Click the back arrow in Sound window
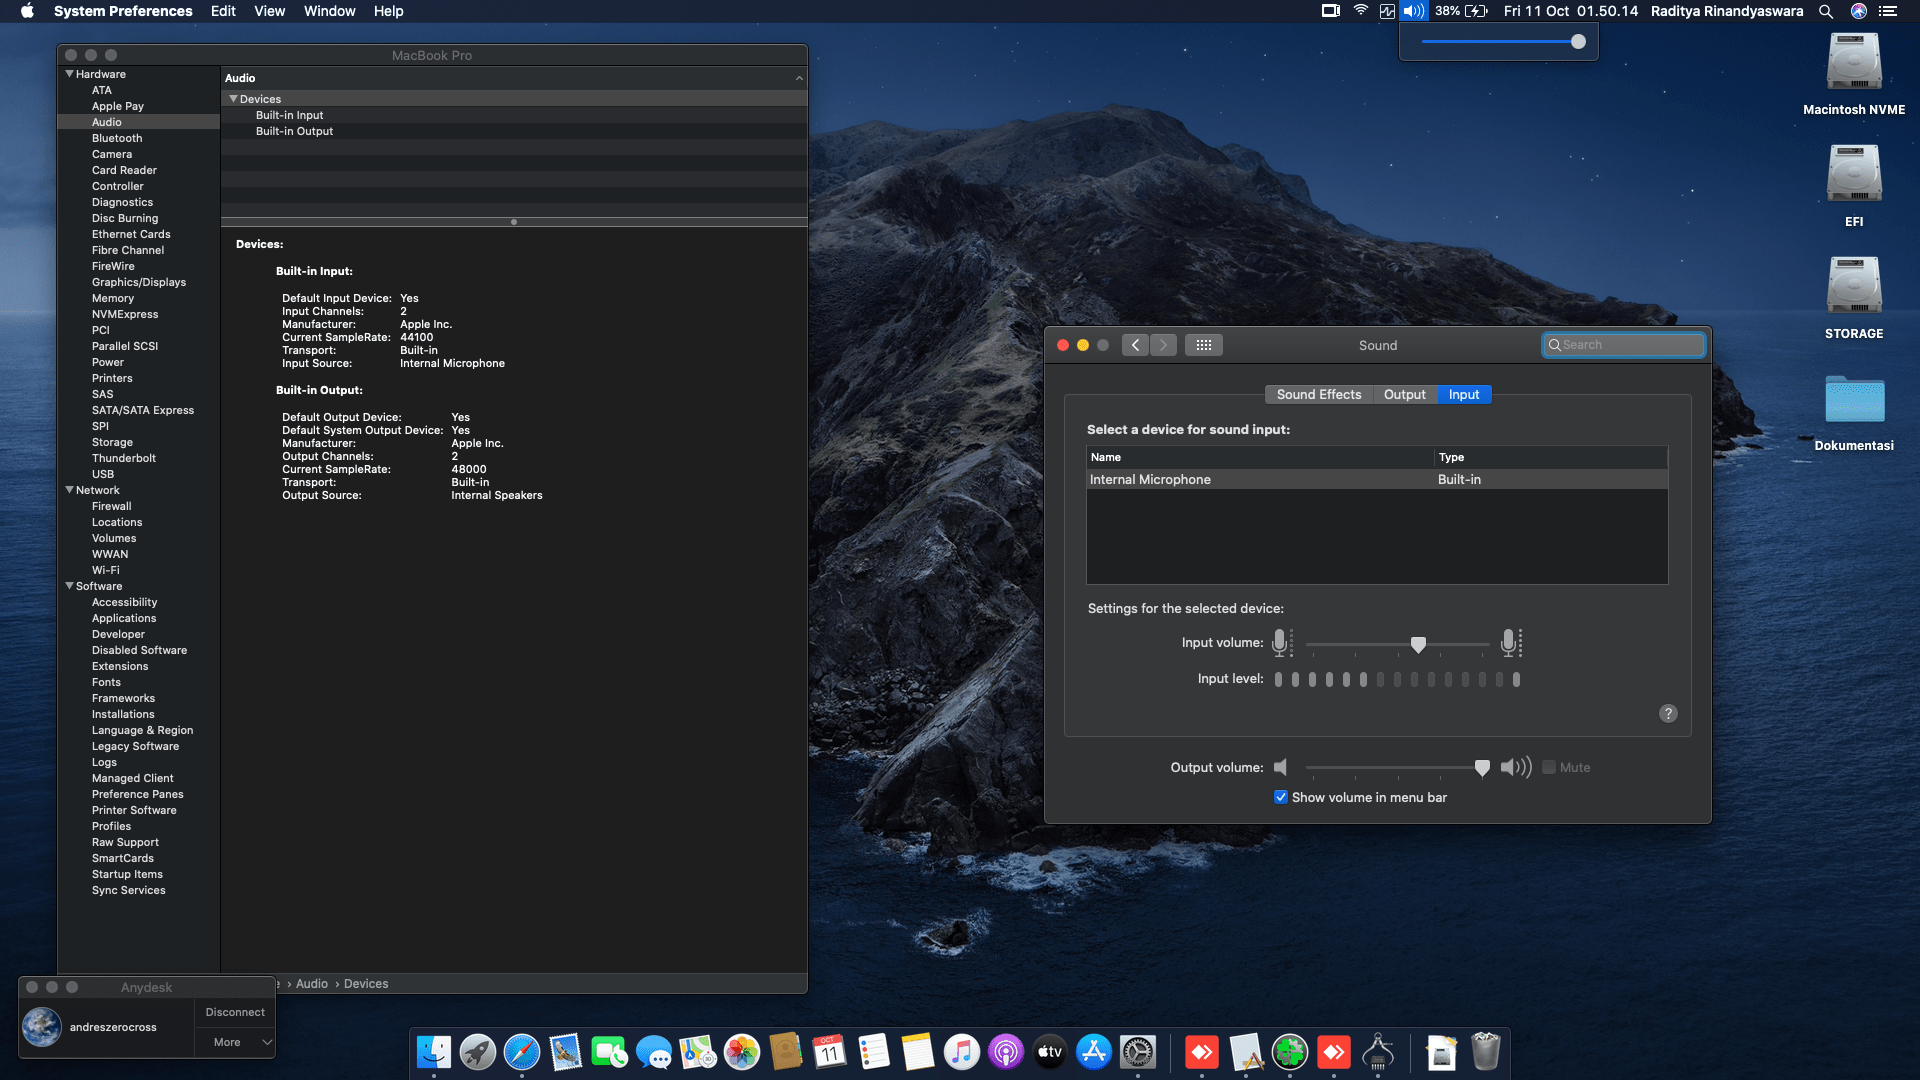This screenshot has width=1920, height=1080. click(1135, 345)
